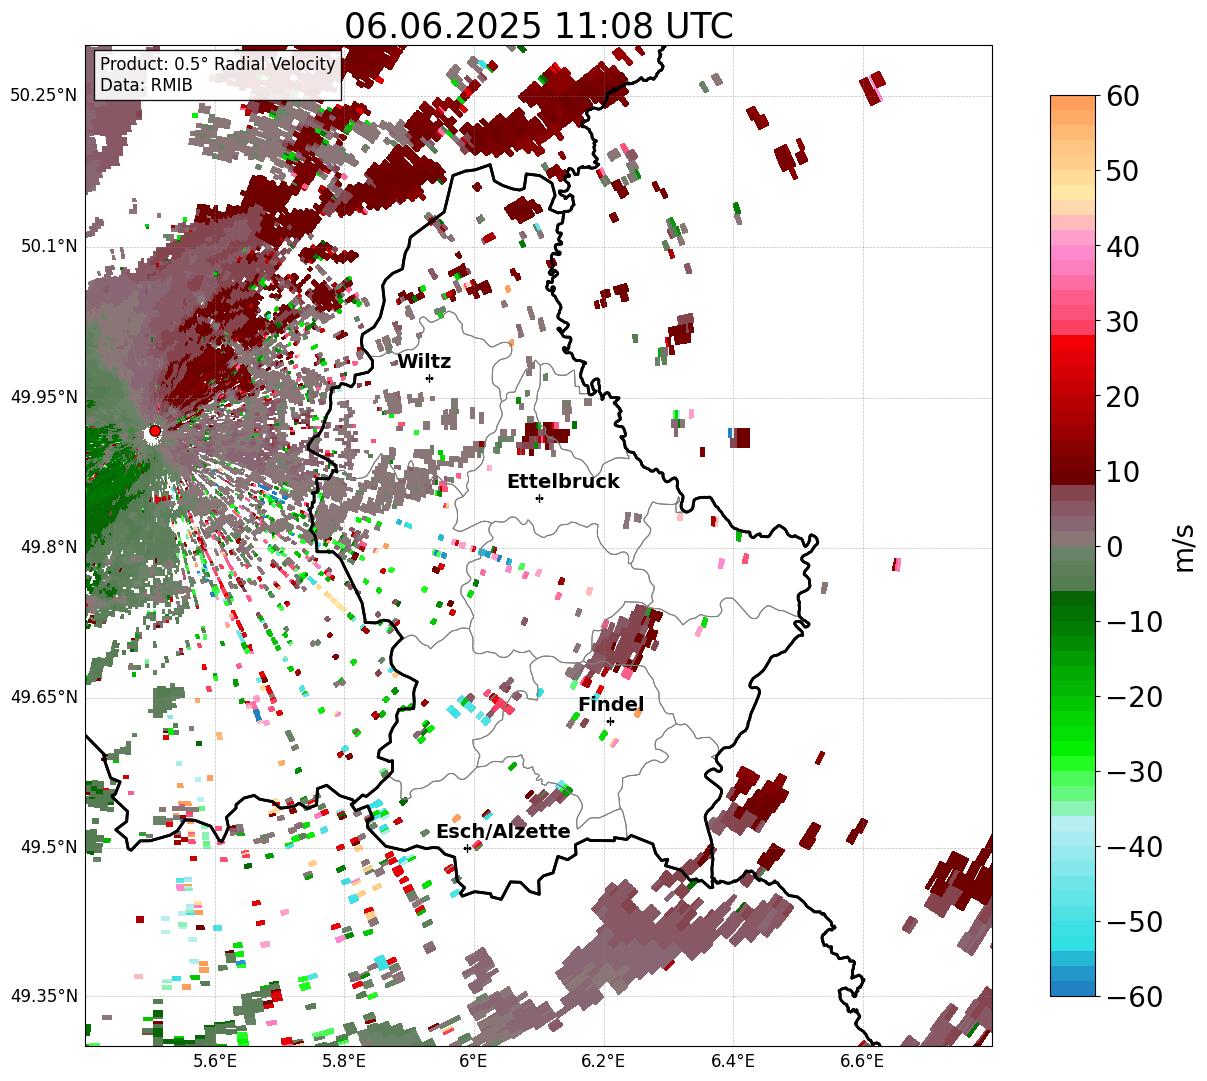The image size is (1207, 1081).
Task: Click the red radar site marker dot
Action: 154,431
